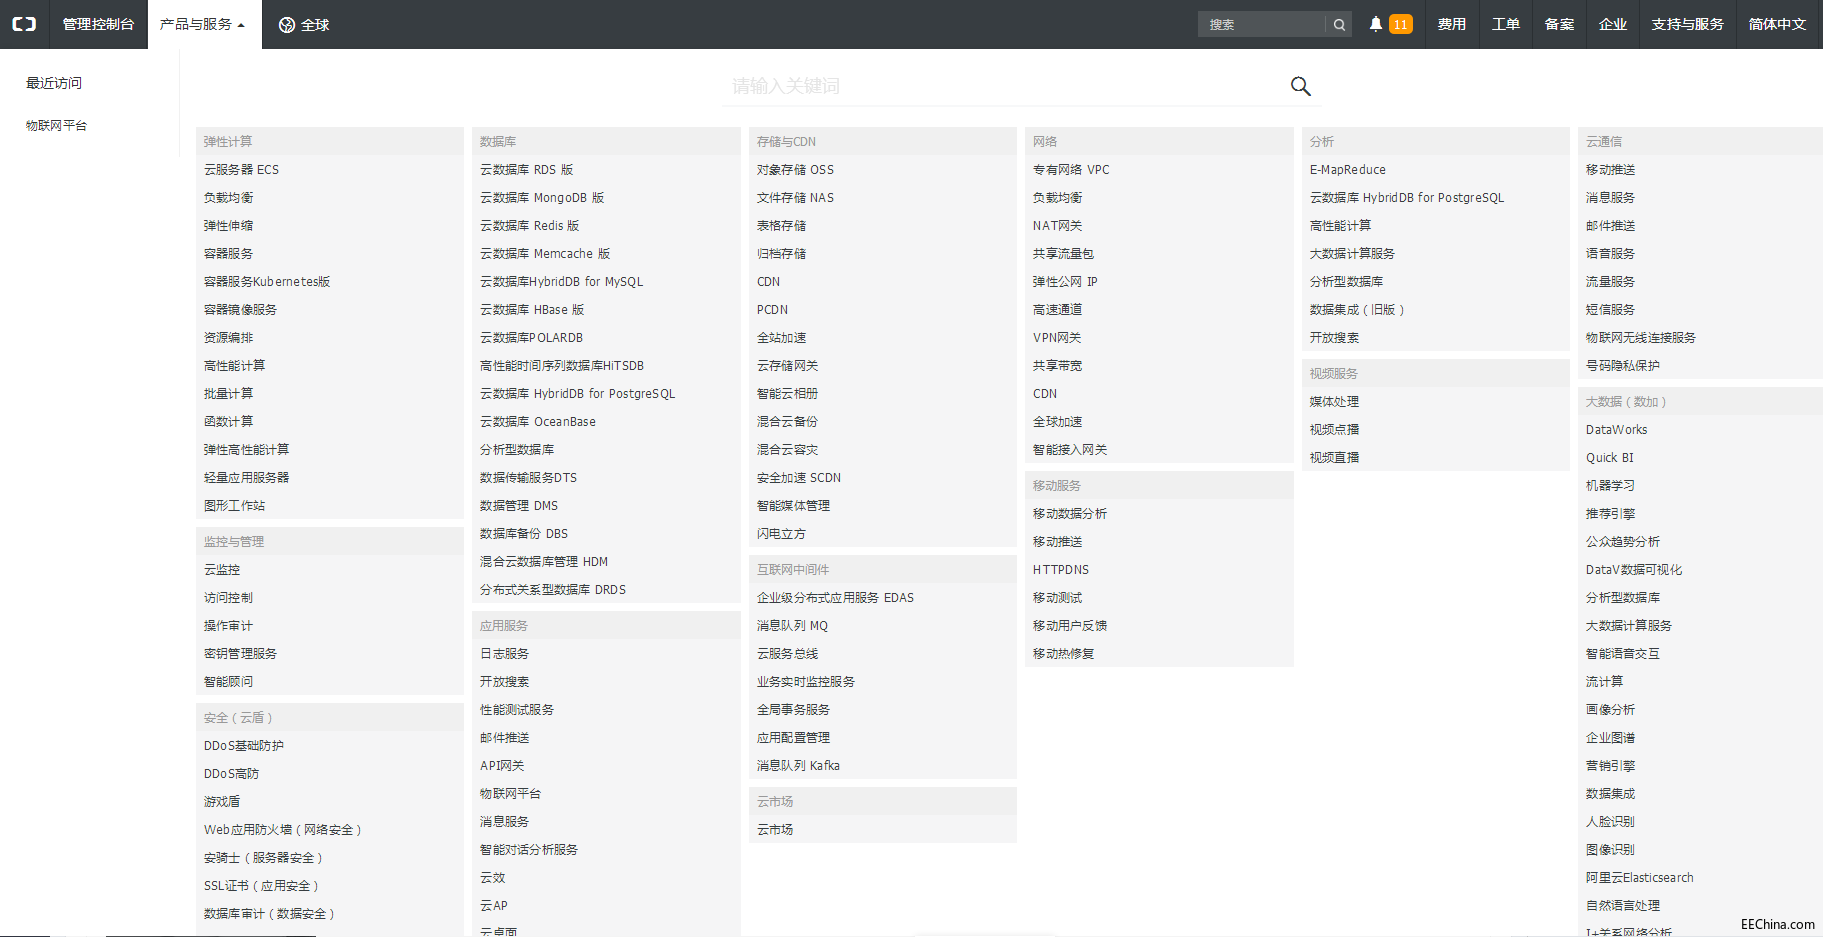Select 最近访问 in the left sidebar
The height and width of the screenshot is (937, 1823).
pos(54,83)
